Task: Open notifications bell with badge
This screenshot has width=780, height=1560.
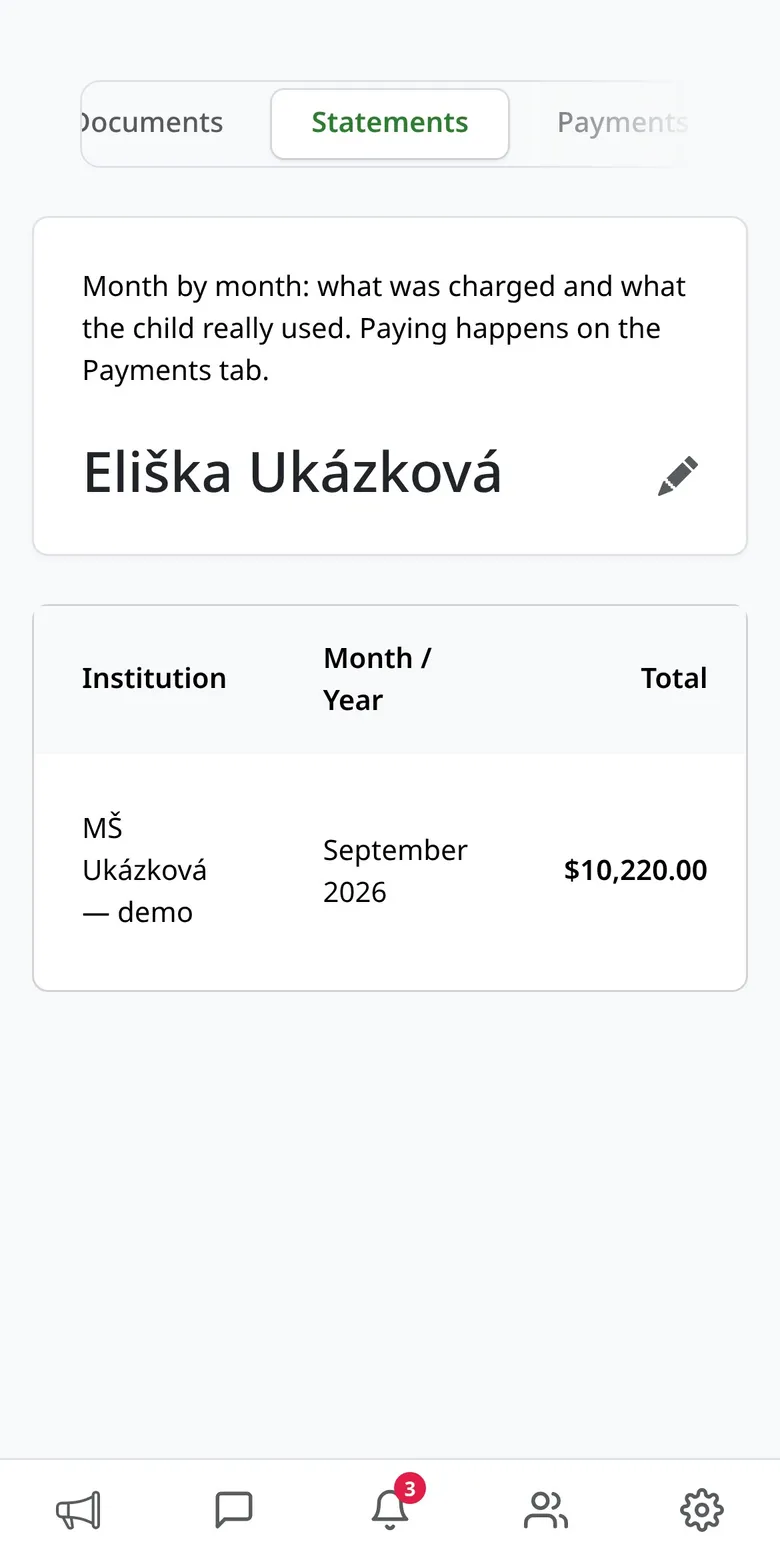Action: point(390,1510)
